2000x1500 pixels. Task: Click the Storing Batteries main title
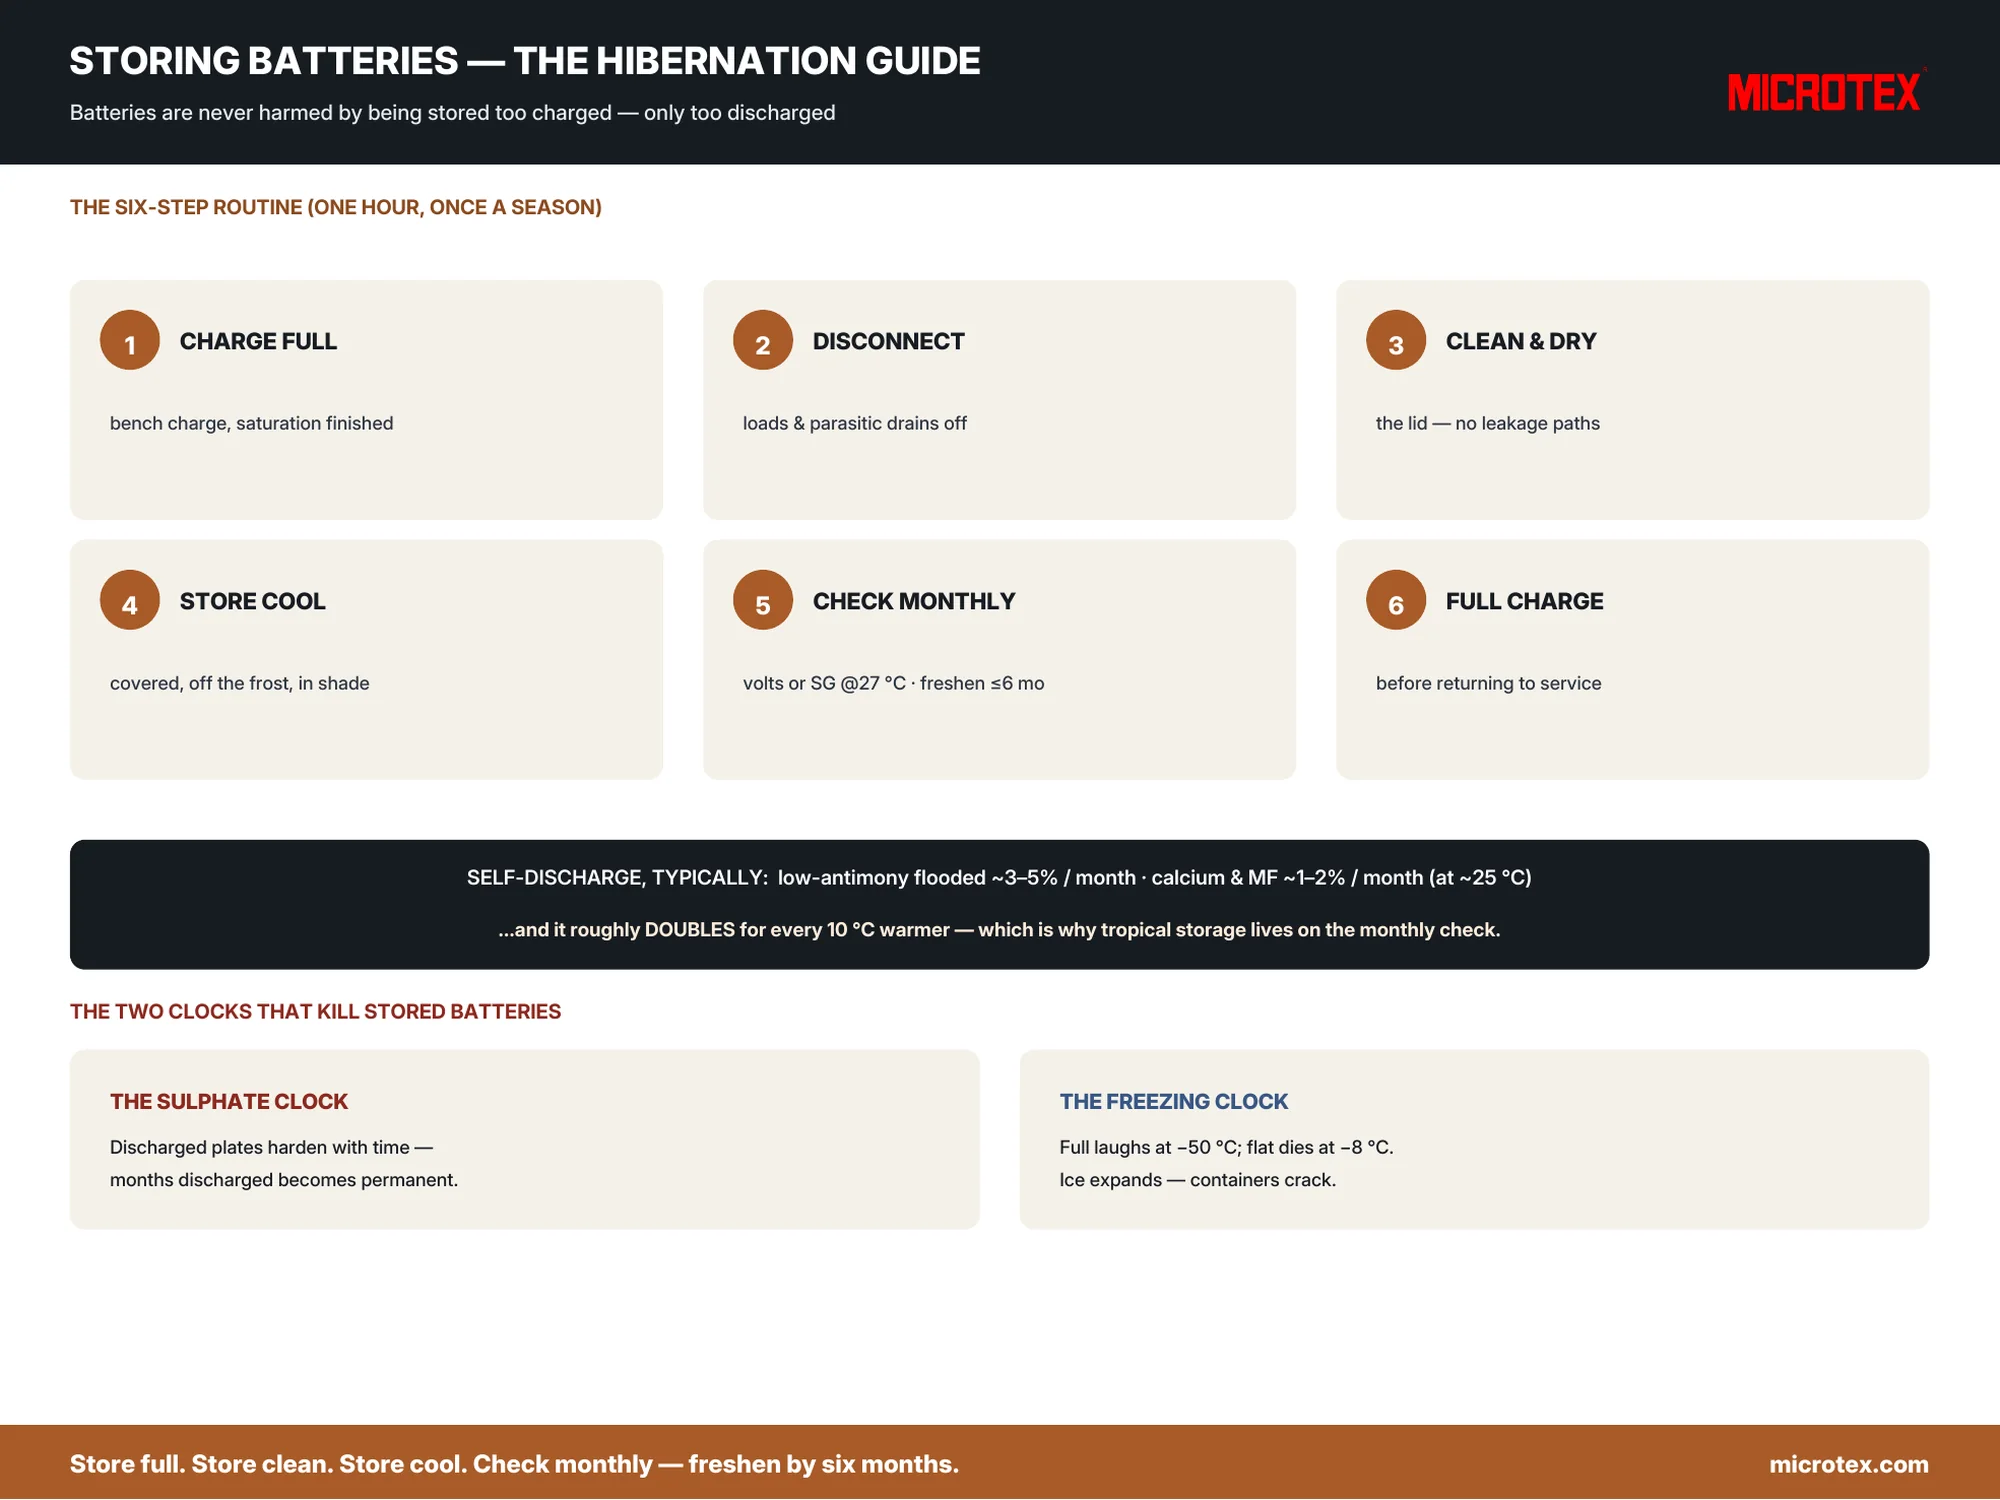click(x=525, y=61)
